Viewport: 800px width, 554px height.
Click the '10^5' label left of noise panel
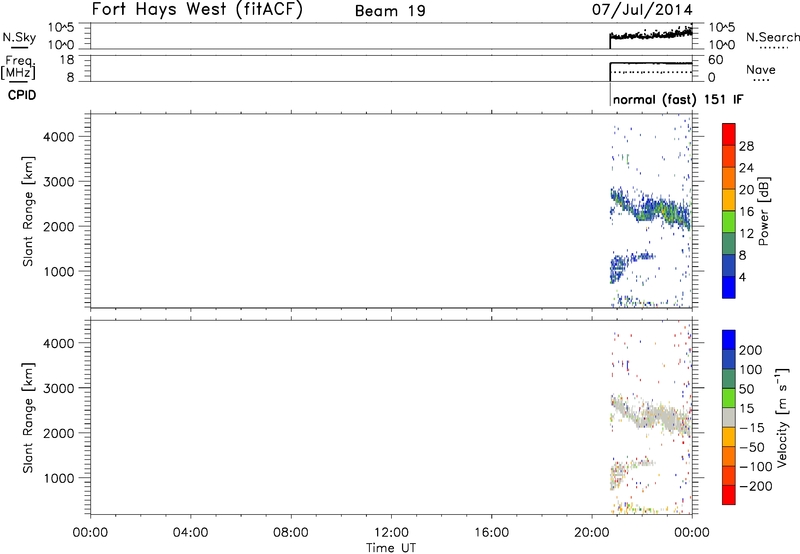(x=61, y=27)
